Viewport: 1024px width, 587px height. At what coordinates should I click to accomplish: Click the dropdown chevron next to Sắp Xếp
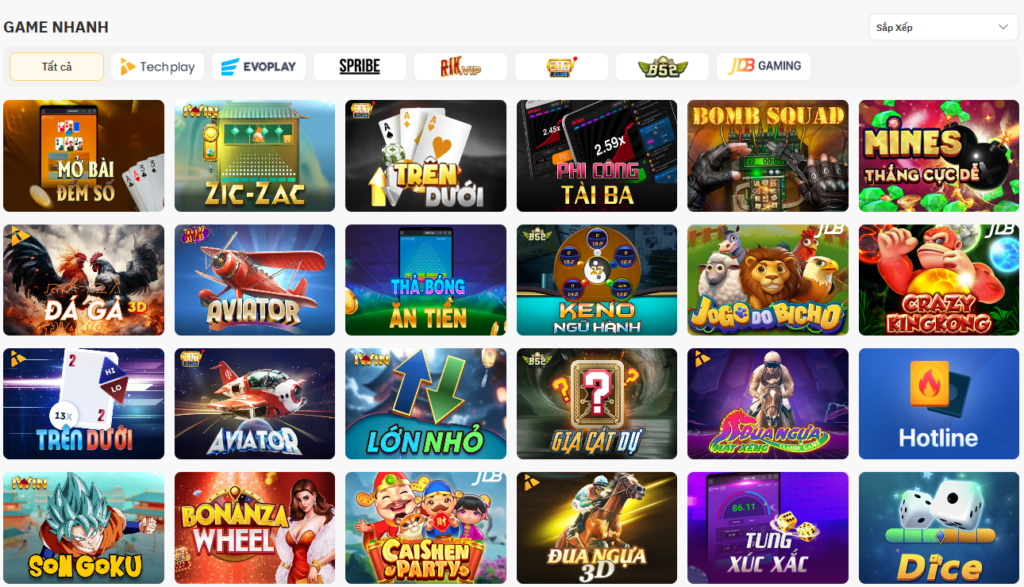click(1003, 27)
